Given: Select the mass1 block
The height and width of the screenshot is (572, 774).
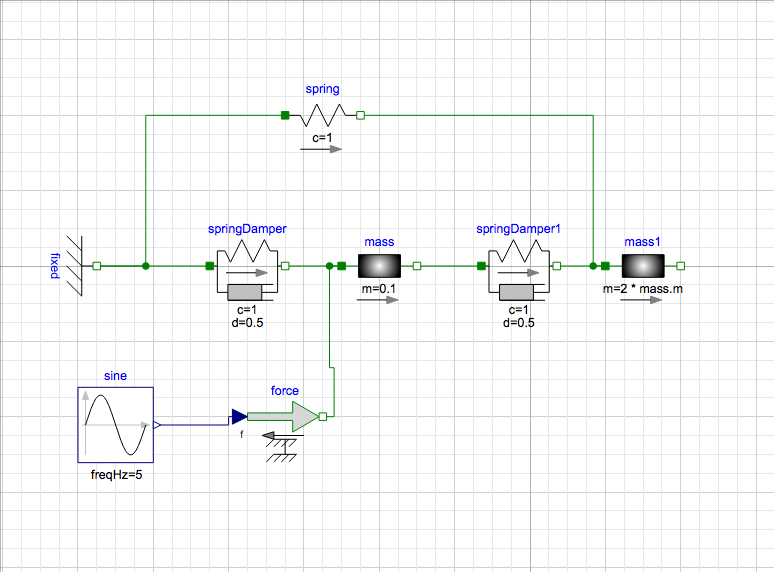Looking at the screenshot, I should (643, 266).
